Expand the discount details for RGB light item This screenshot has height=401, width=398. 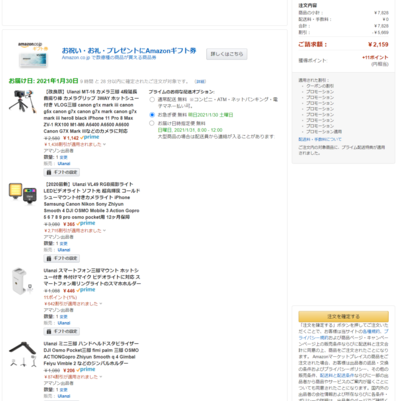(75, 231)
